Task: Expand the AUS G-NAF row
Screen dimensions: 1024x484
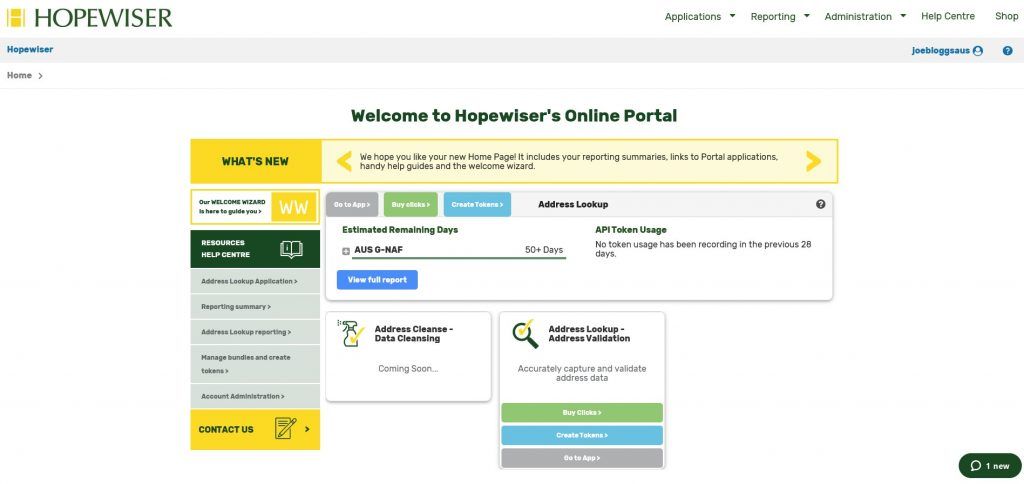Action: [346, 251]
